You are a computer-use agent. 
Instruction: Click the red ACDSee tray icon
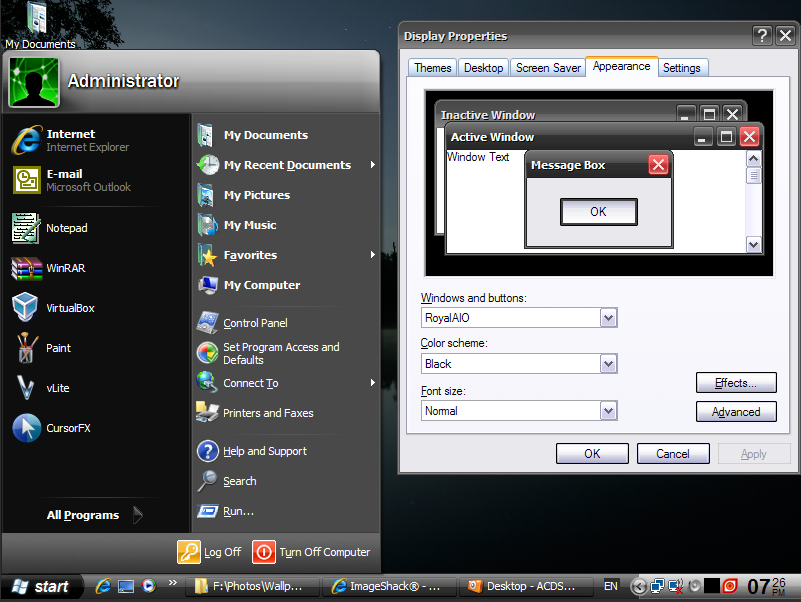click(x=730, y=586)
